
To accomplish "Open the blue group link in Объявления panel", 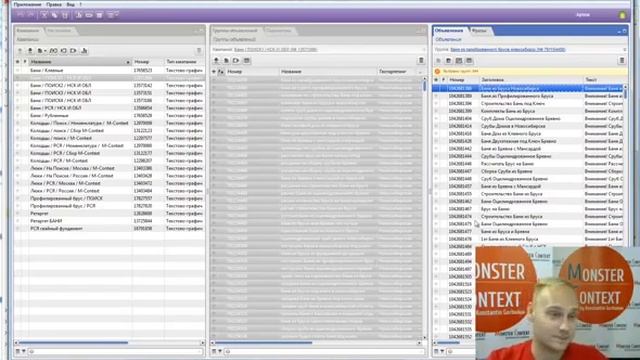I will pyautogui.click(x=508, y=49).
